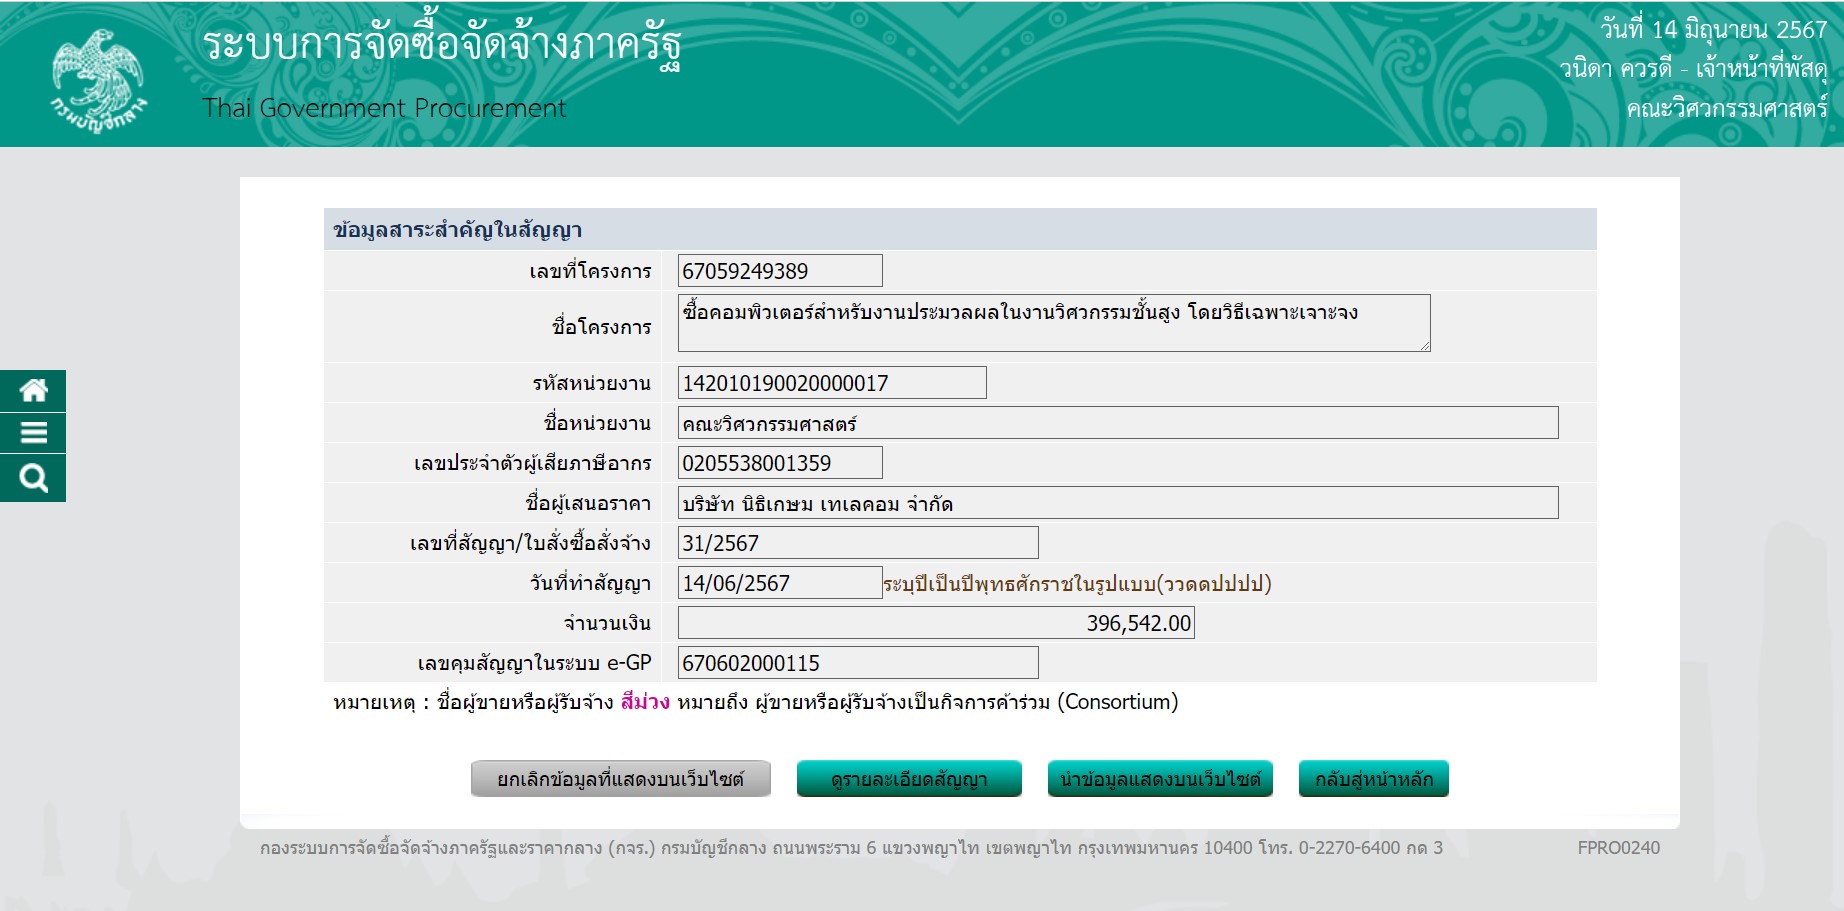Click the ชื่อหน่วยงาน field showing คณะวิศวกรรมศาสตร์
The height and width of the screenshot is (911, 1844).
(x=1117, y=423)
